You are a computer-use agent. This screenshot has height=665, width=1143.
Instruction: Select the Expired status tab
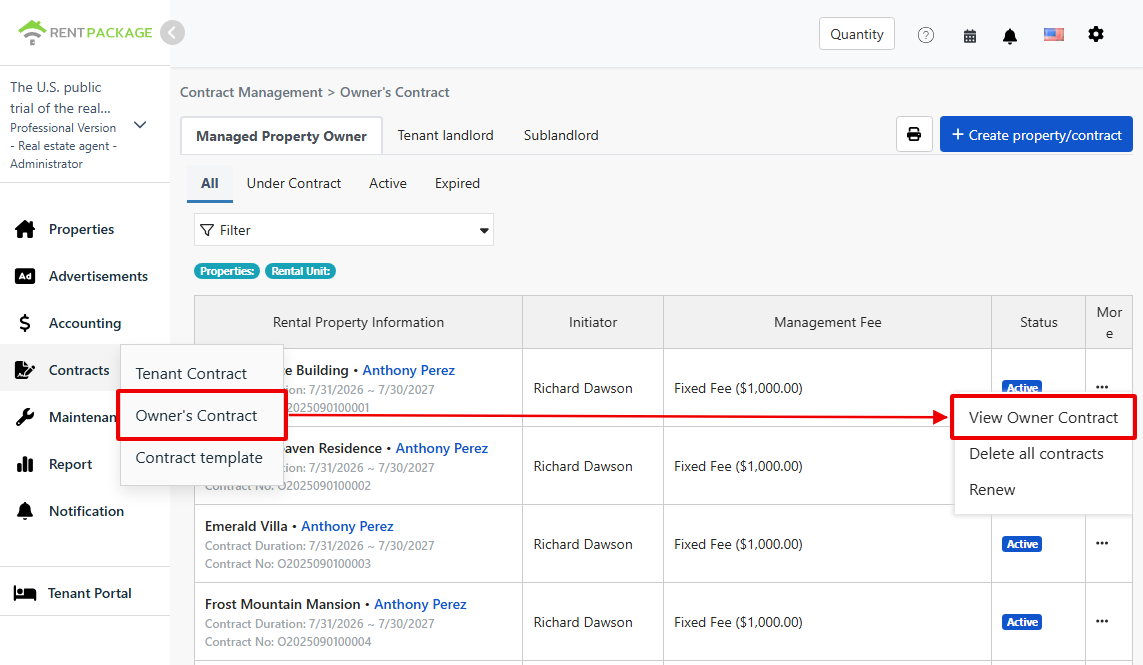tap(457, 184)
